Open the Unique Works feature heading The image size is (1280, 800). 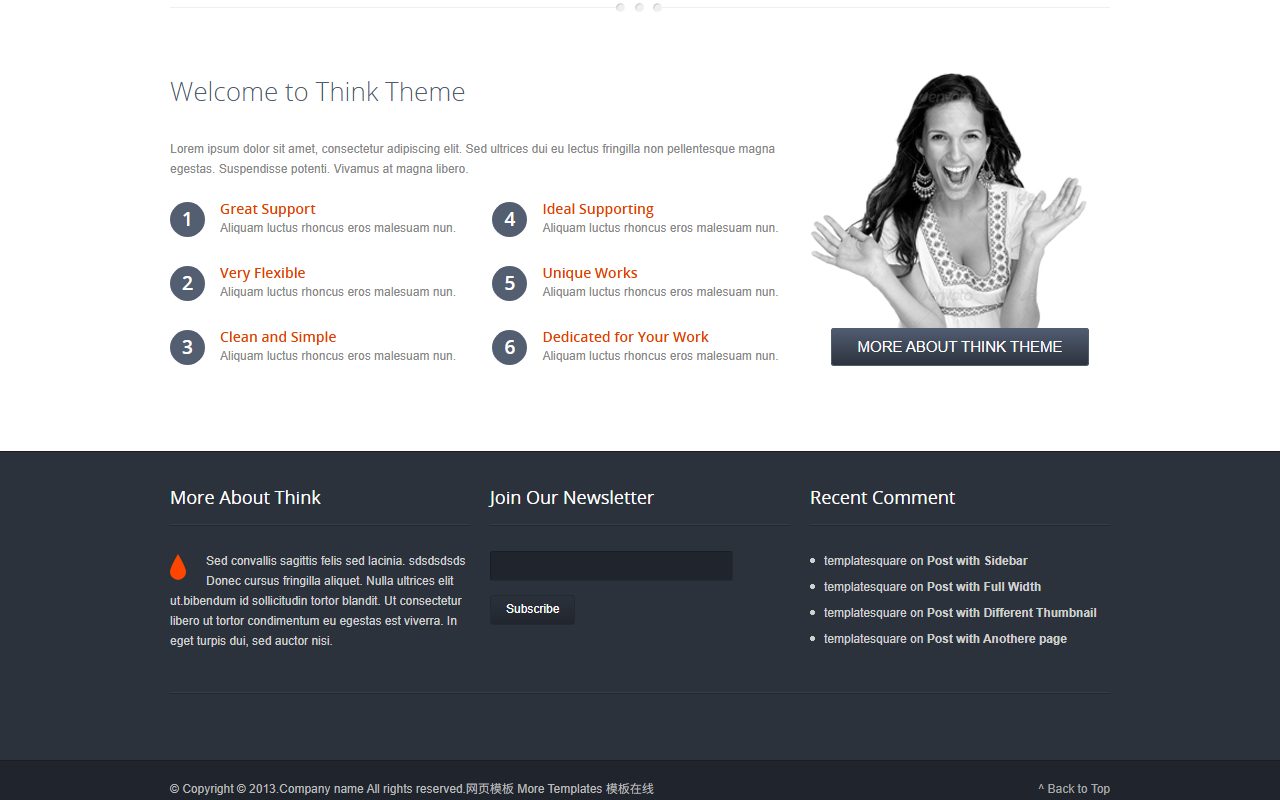(590, 273)
